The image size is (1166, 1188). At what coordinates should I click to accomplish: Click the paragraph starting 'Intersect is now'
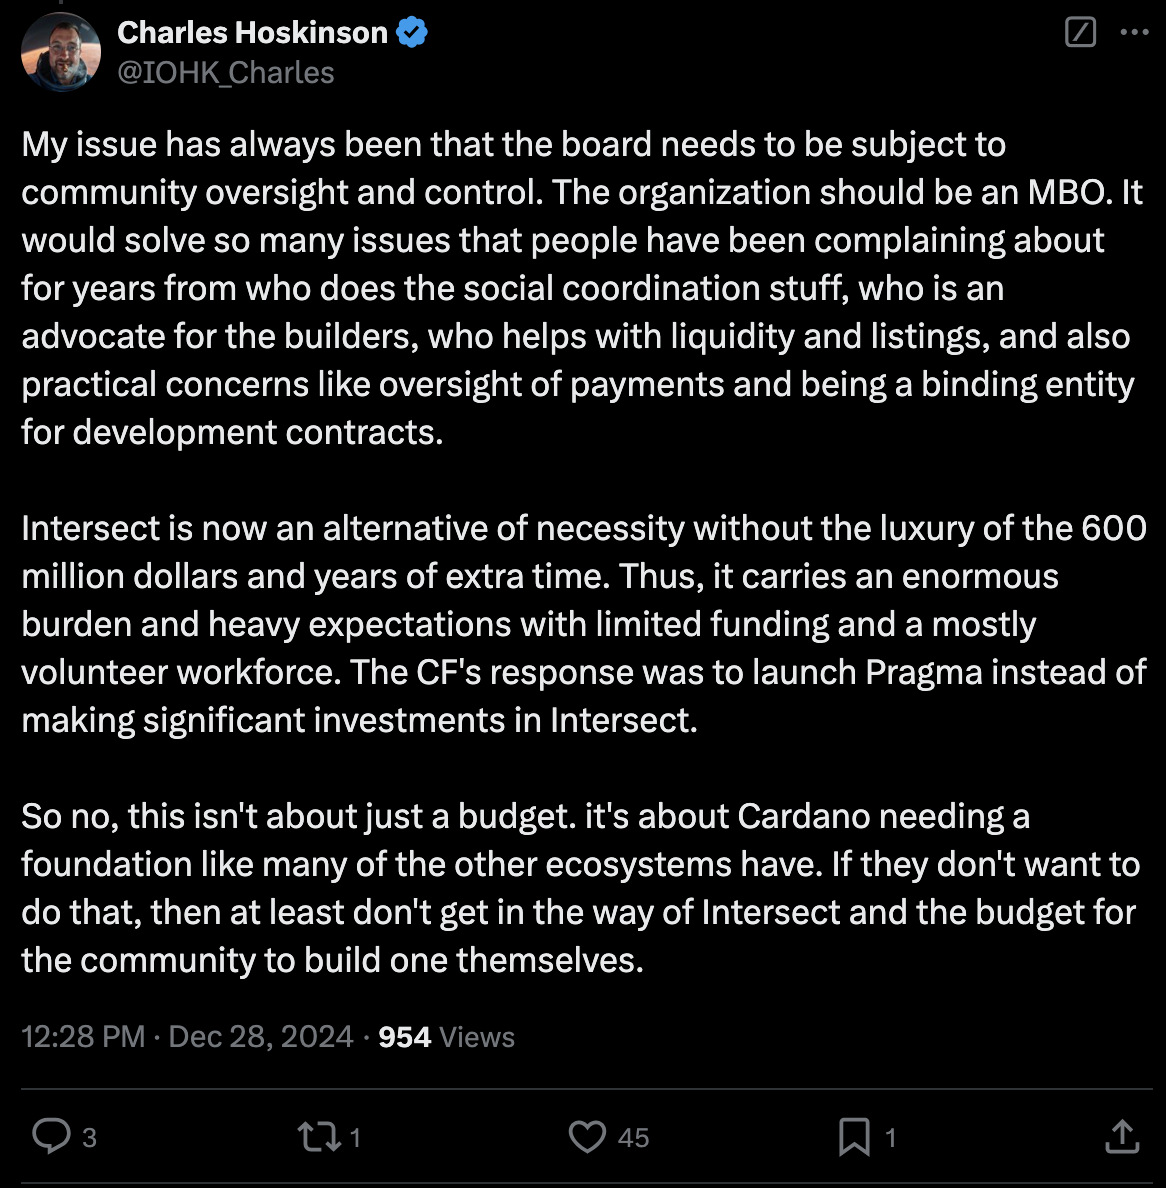[583, 624]
